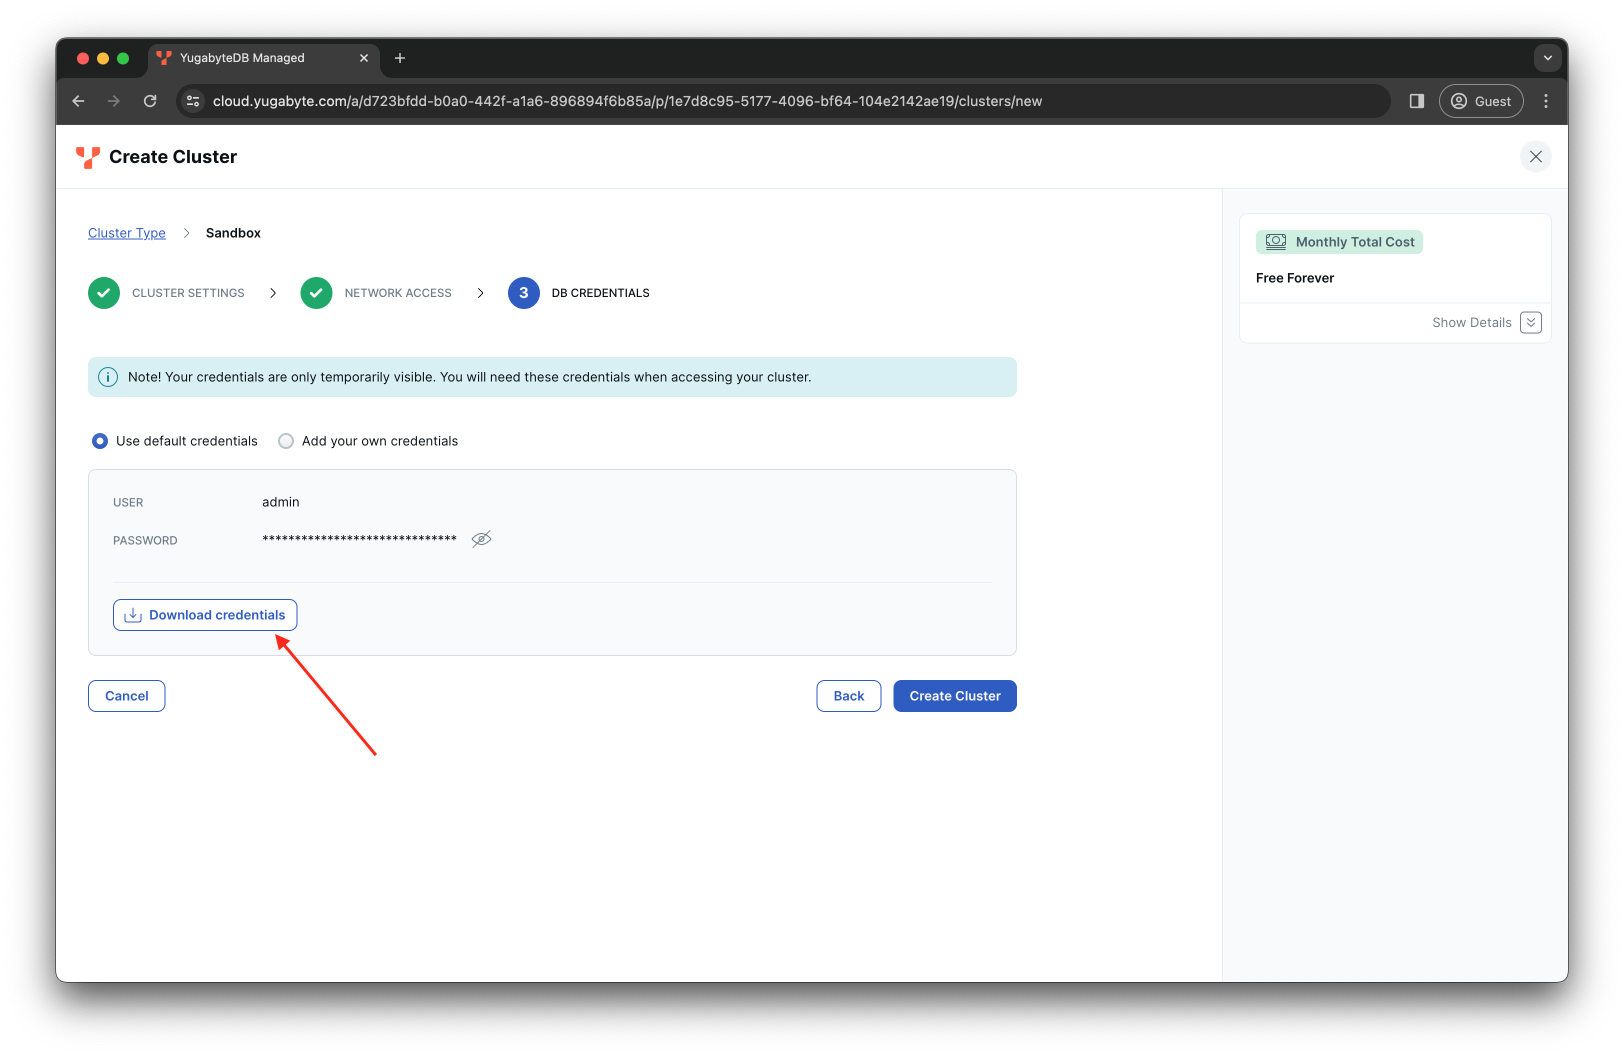The width and height of the screenshot is (1624, 1056).
Task: Click the Back button
Action: [848, 695]
